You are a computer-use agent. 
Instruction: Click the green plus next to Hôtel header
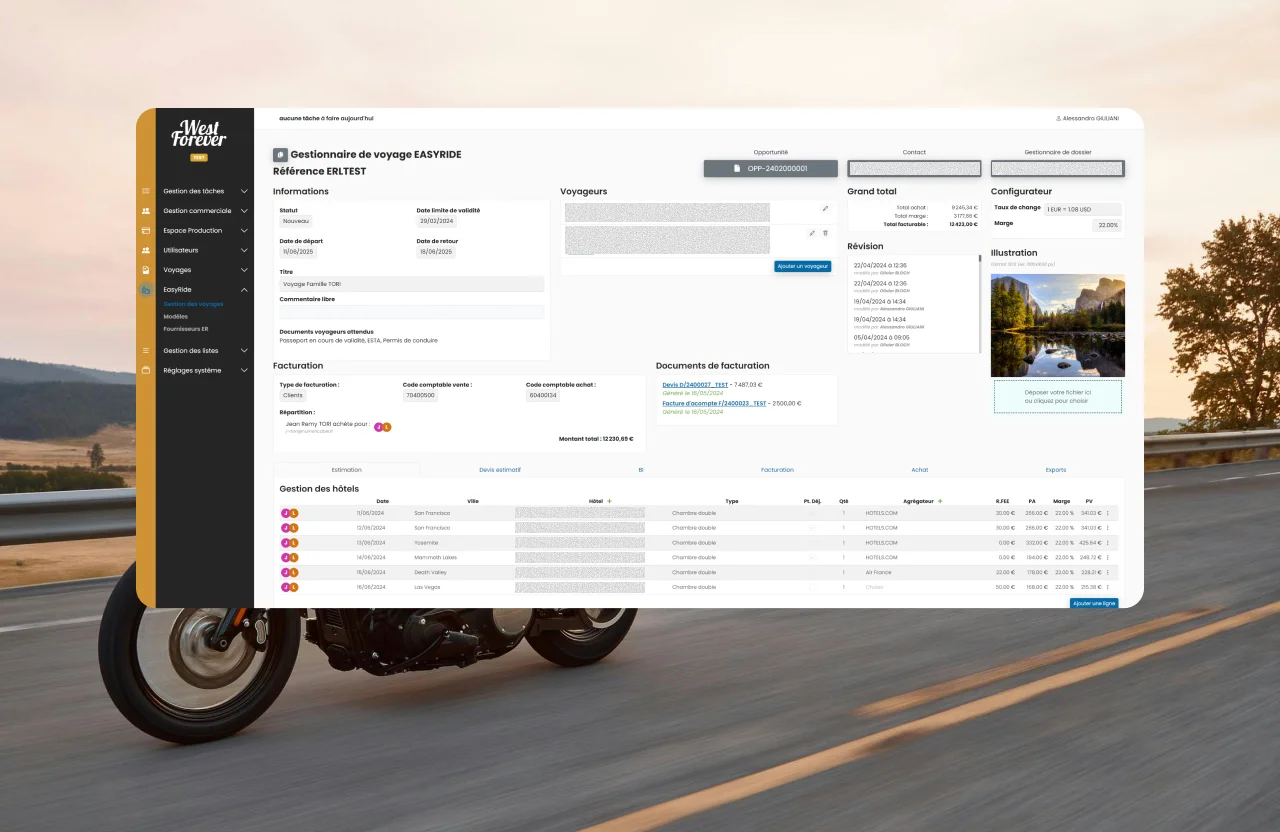point(609,501)
